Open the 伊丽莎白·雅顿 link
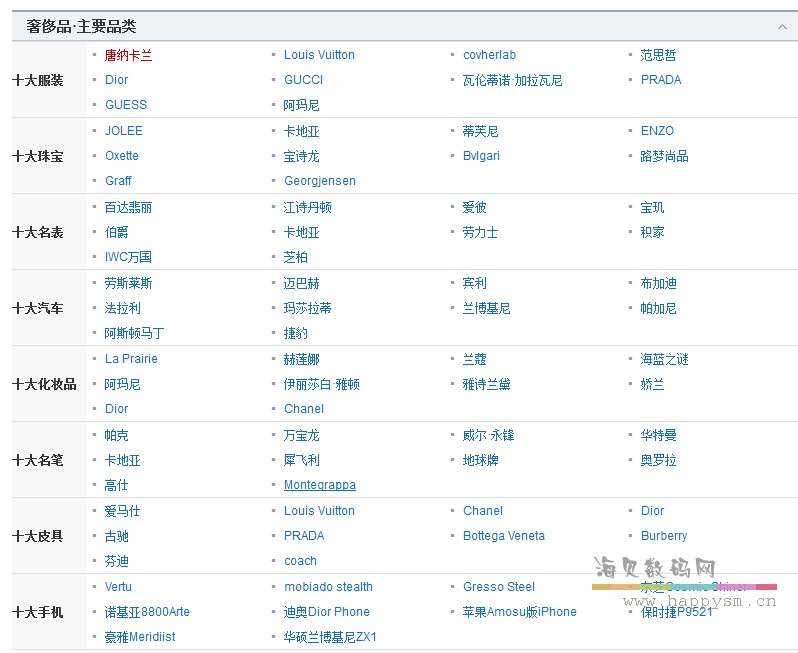The image size is (798, 653). click(x=322, y=384)
